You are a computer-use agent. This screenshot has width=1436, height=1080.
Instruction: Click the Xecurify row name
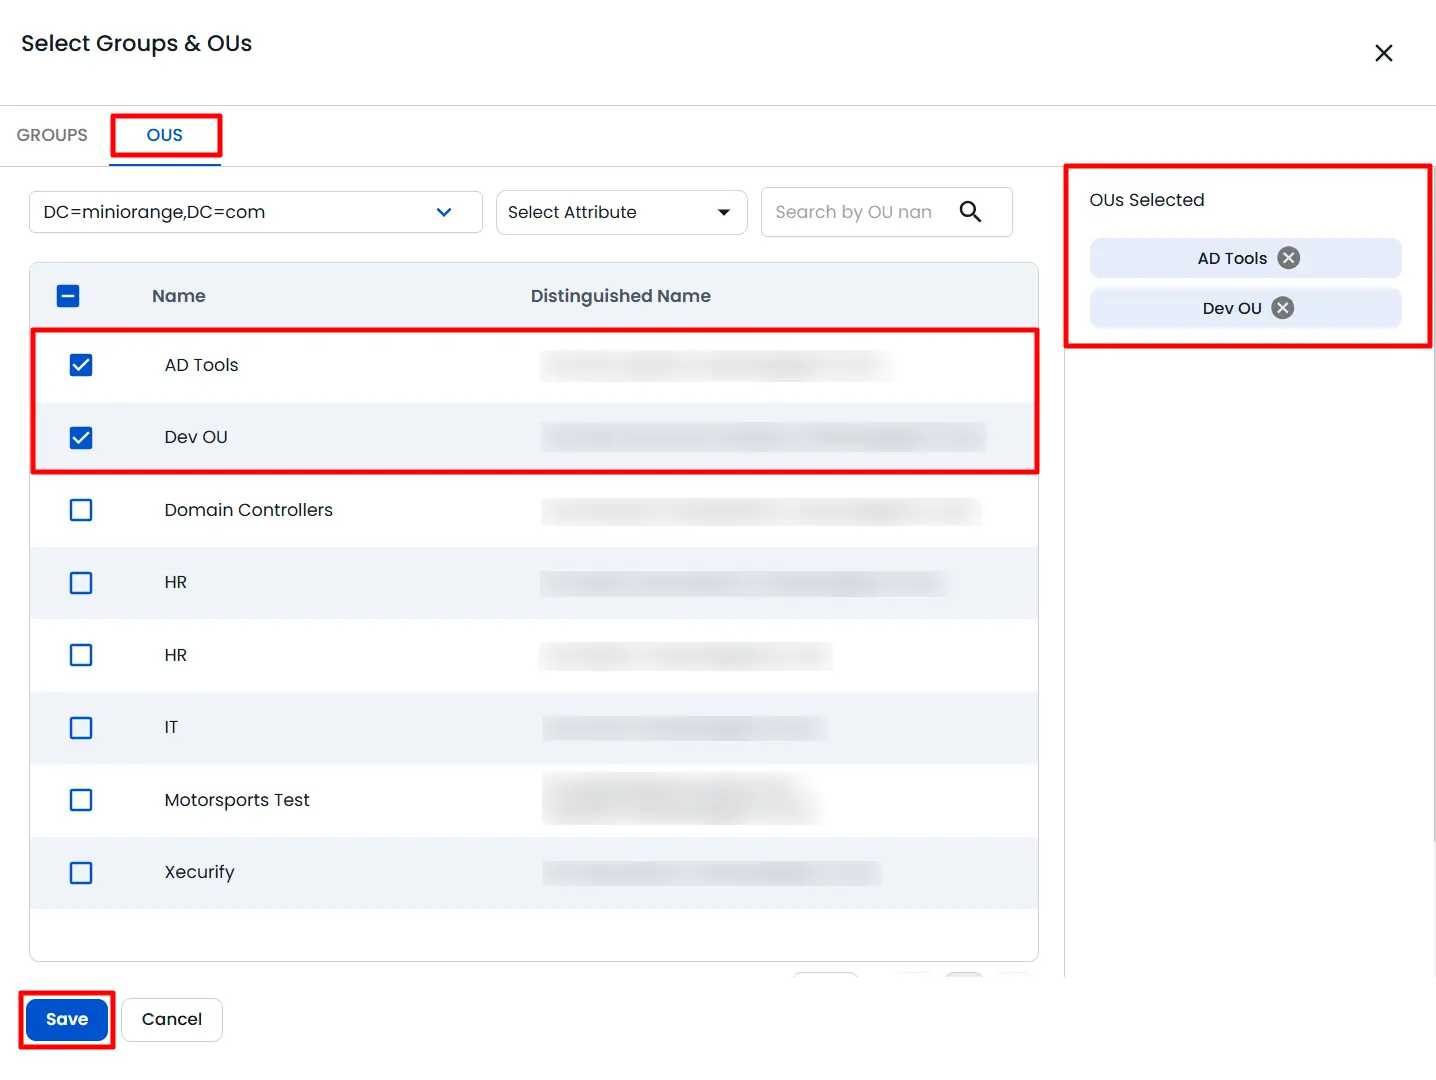pos(200,872)
